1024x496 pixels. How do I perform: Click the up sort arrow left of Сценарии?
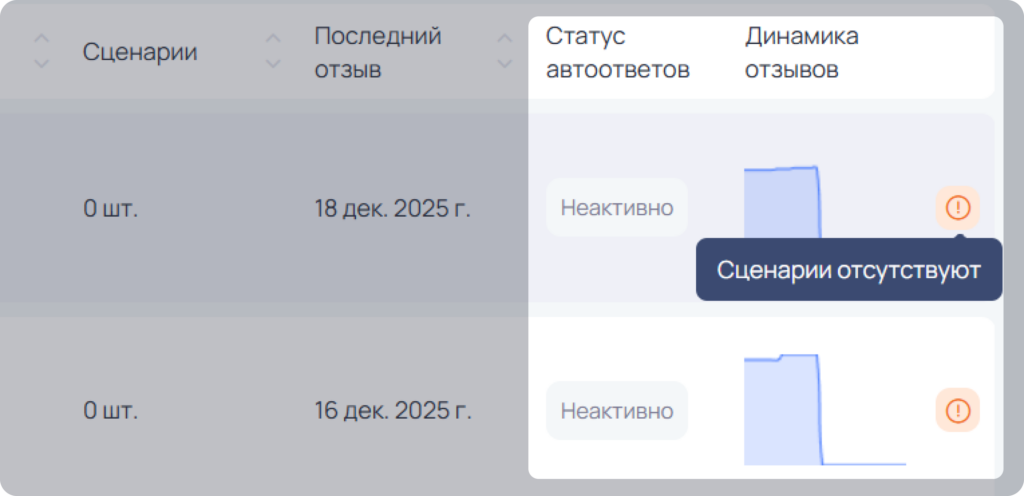[x=41, y=39]
